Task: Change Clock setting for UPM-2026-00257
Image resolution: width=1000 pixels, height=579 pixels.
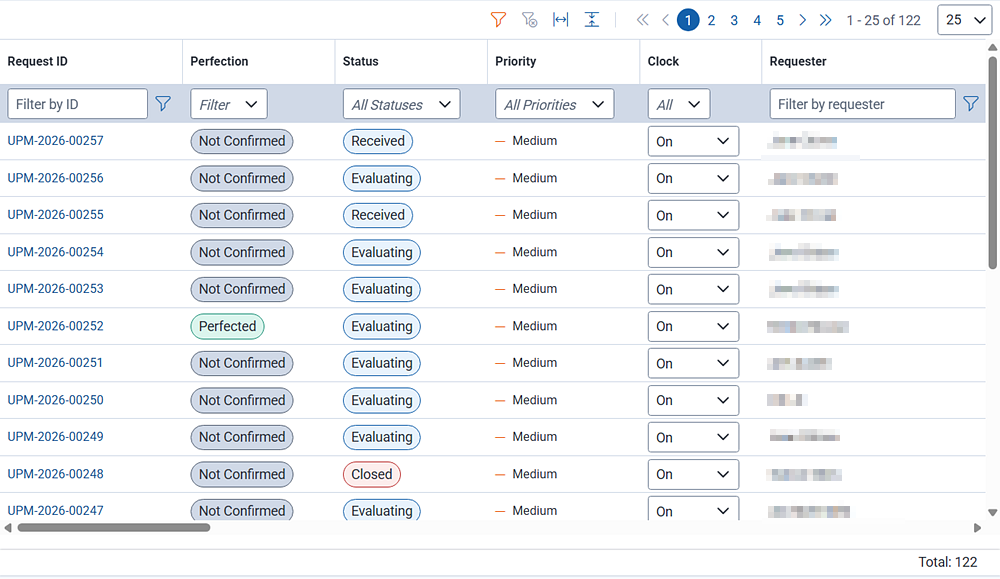Action: pos(693,141)
